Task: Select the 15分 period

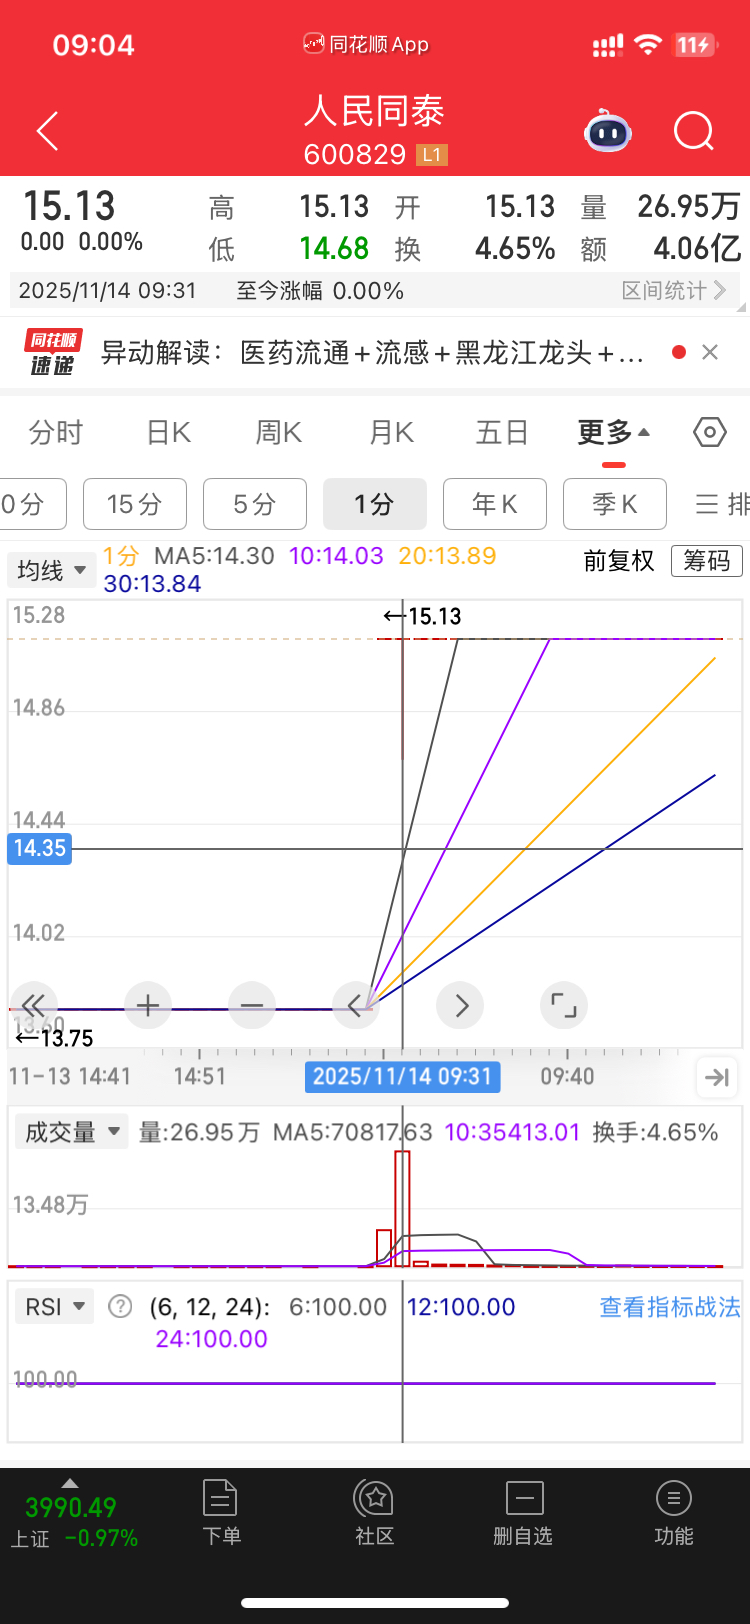Action: pos(135,504)
